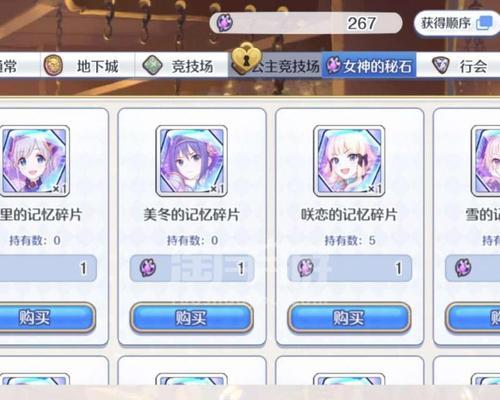Click the guild shield coin icon
Image resolution: width=500 pixels, height=400 pixels.
click(x=441, y=65)
